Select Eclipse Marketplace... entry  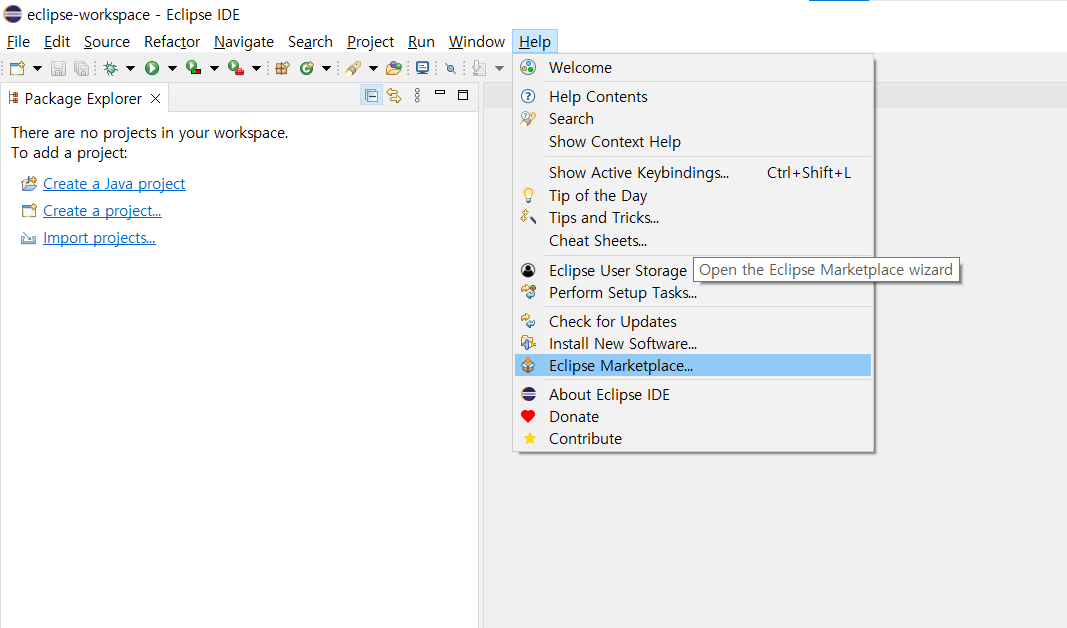pyautogui.click(x=693, y=365)
